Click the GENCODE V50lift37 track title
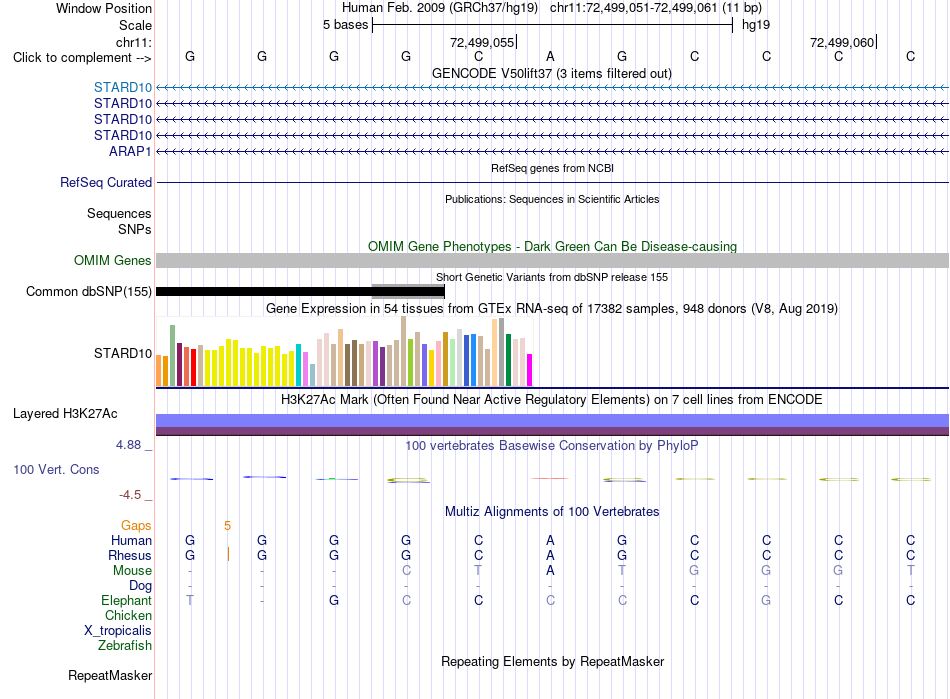This screenshot has height=699, width=950. pos(552,73)
